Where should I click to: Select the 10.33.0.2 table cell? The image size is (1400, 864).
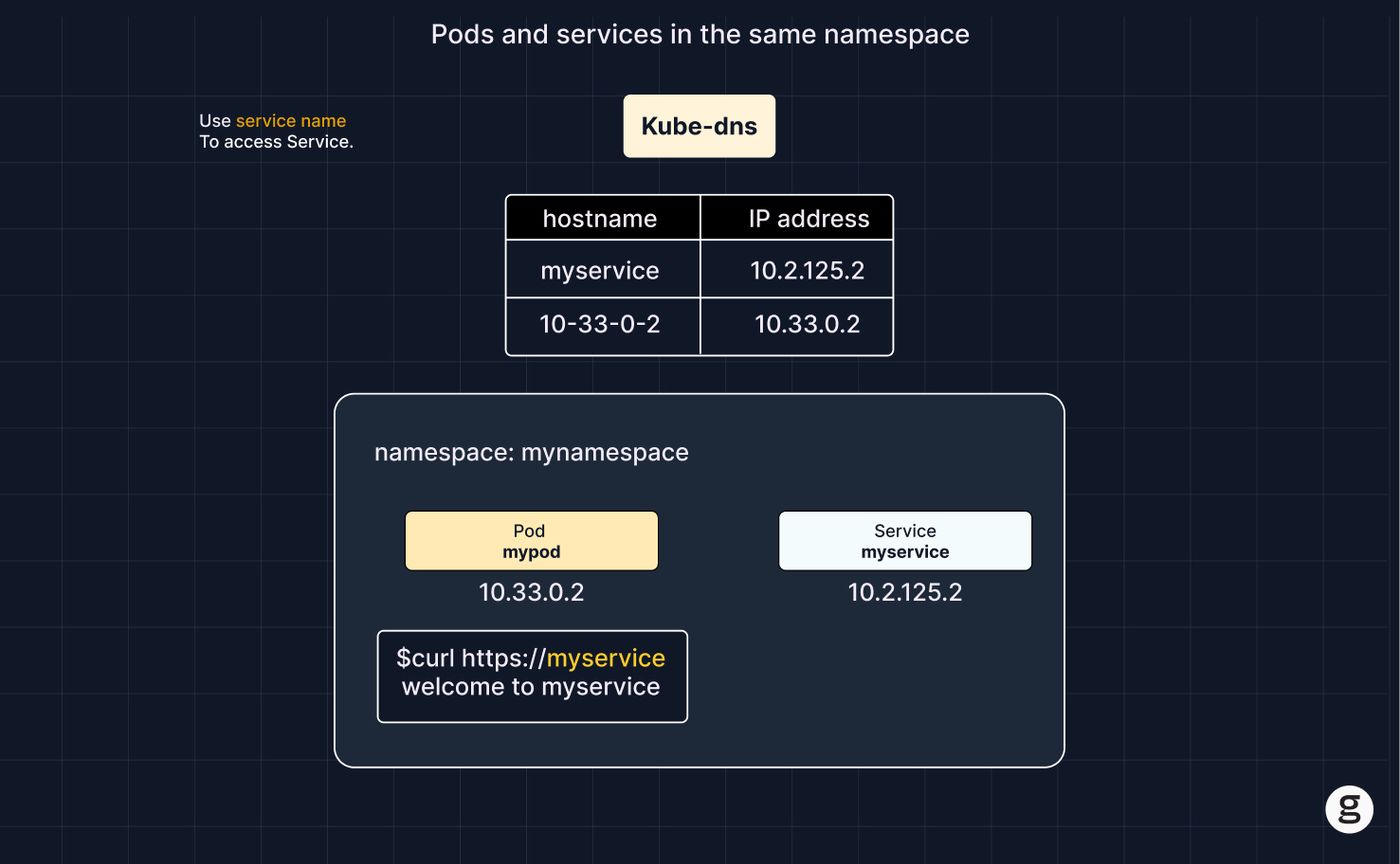tap(797, 326)
